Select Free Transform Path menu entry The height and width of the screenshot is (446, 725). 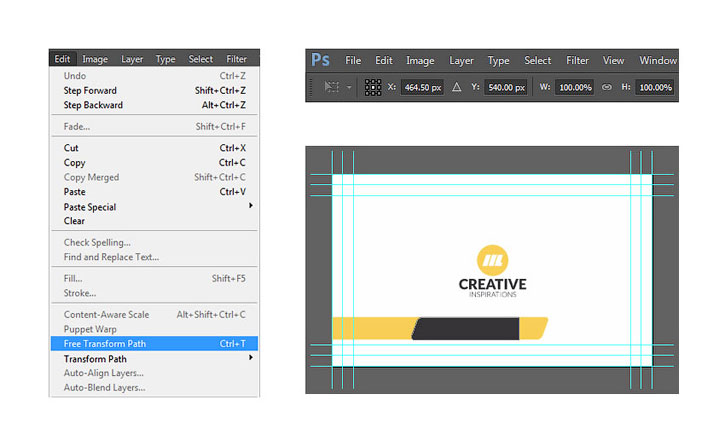coord(154,343)
